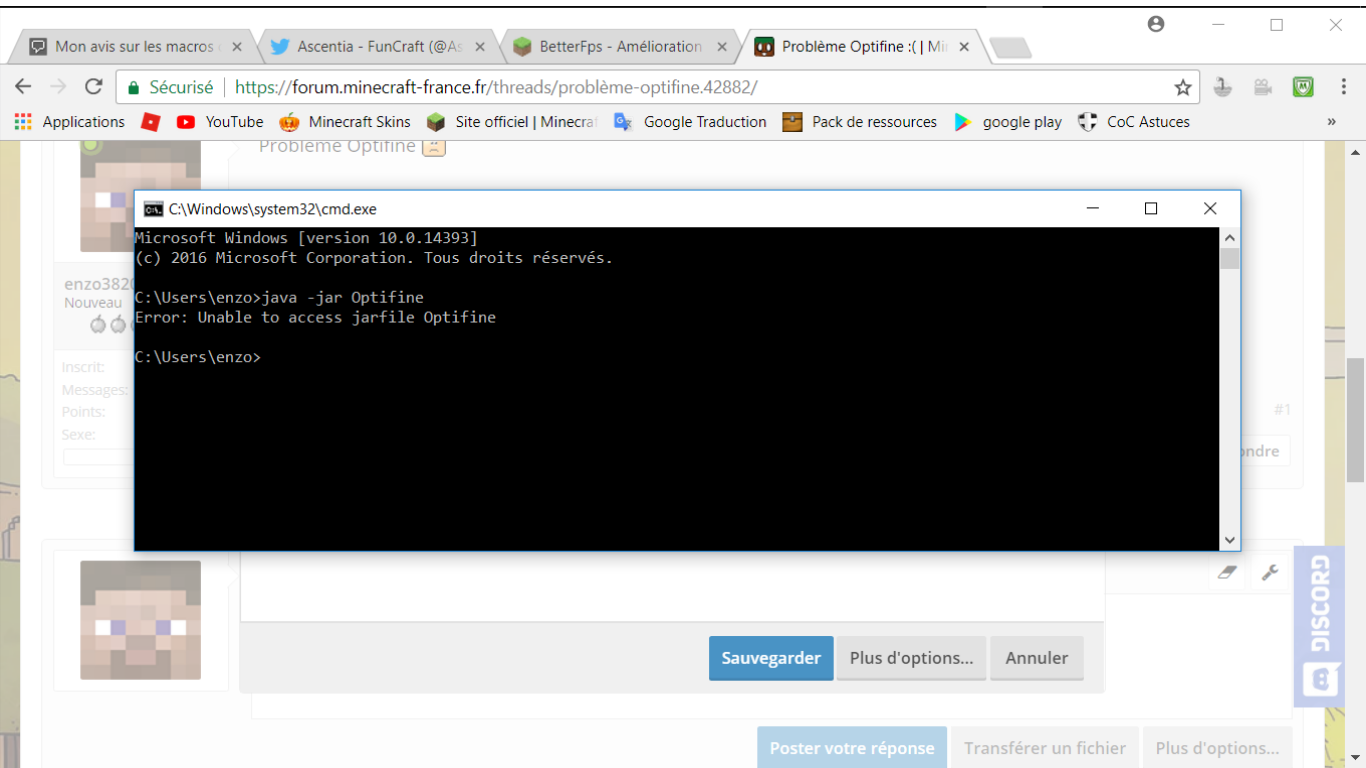This screenshot has height=768, width=1366.
Task: Open the Site officiel Minecraft bookmark
Action: [511, 122]
